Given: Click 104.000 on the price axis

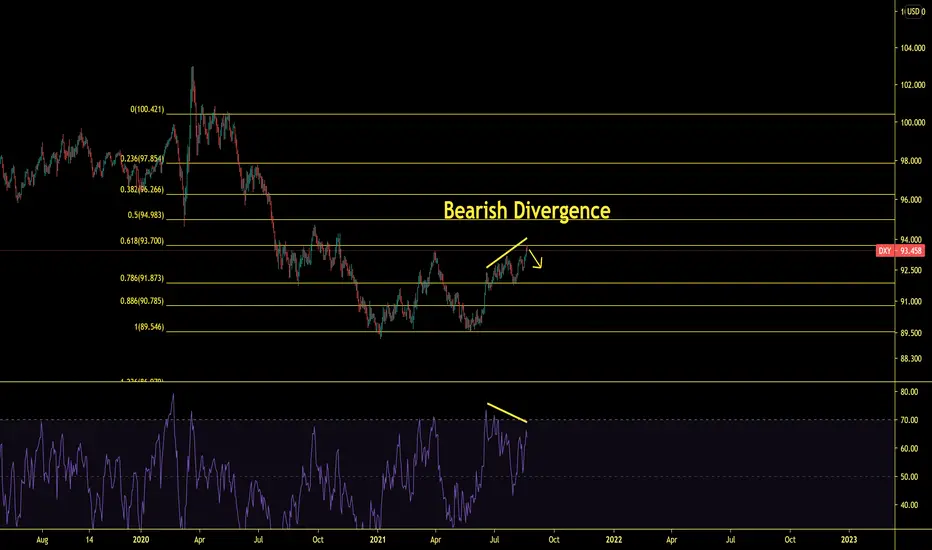Looking at the screenshot, I should [x=912, y=48].
